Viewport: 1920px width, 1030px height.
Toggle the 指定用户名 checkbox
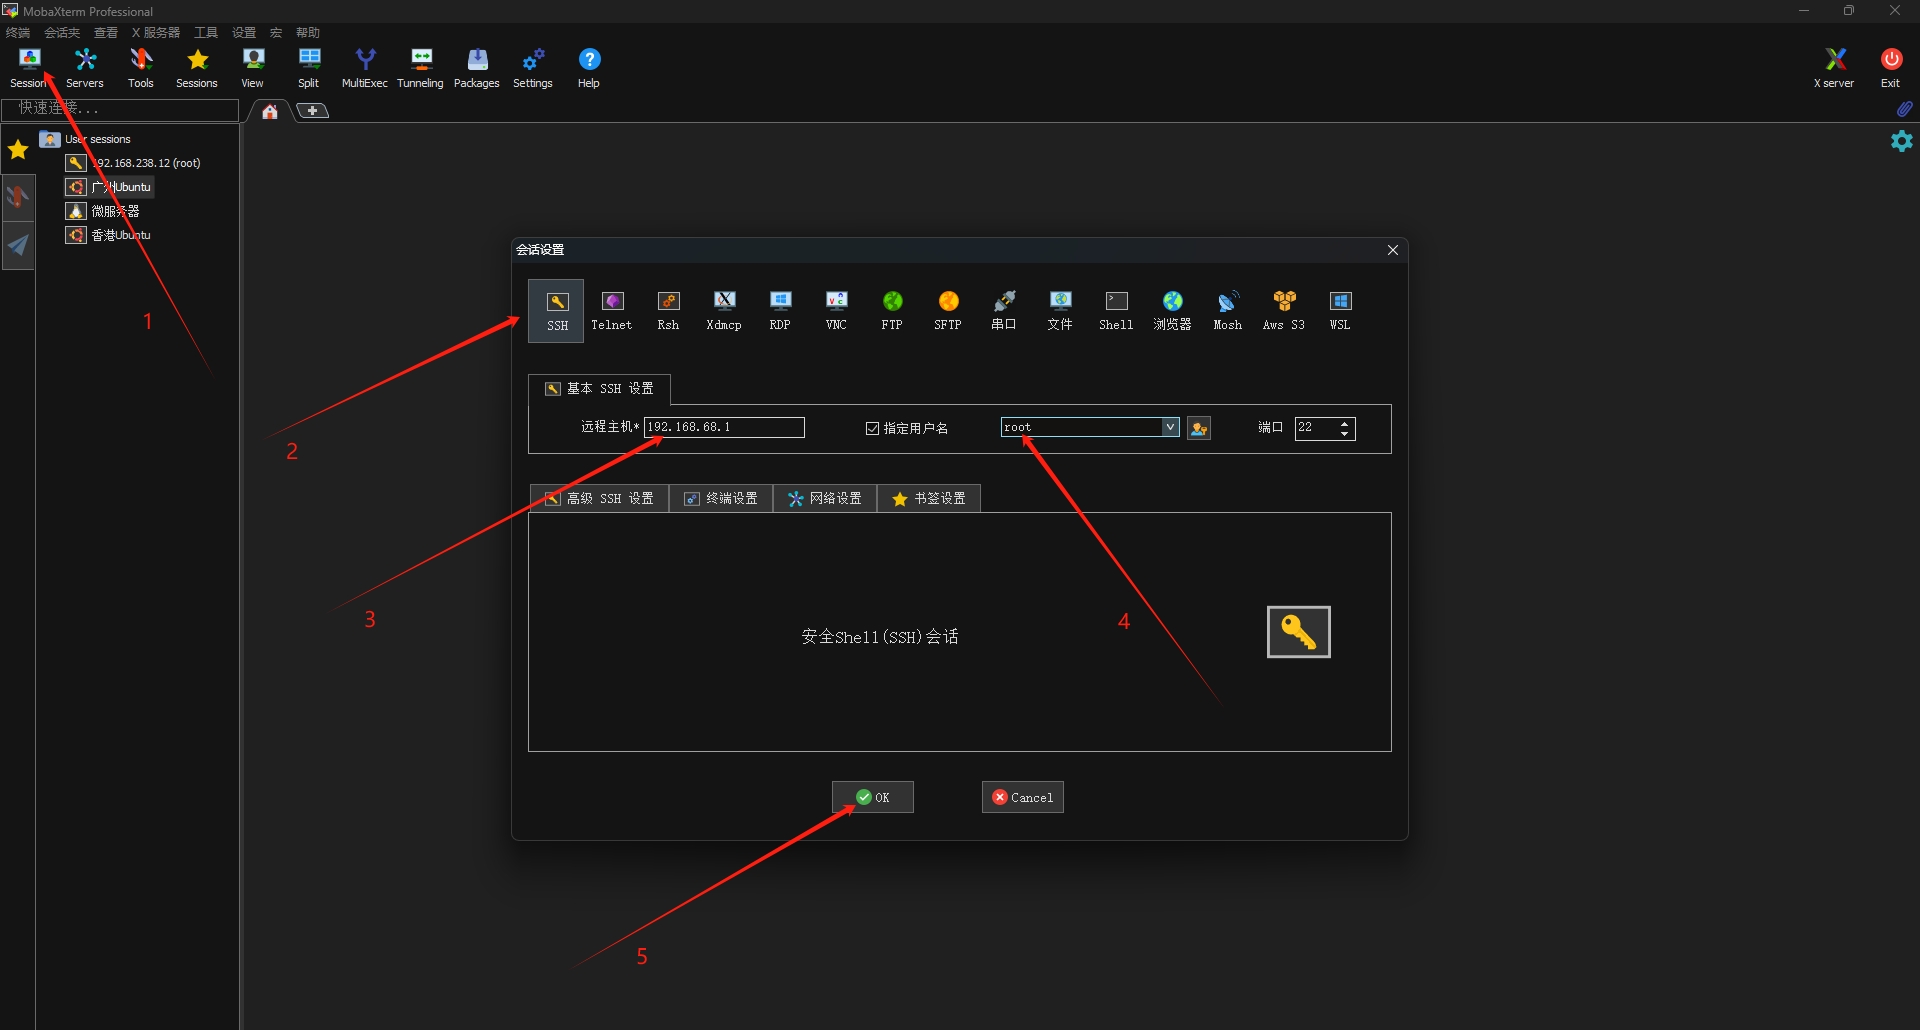point(872,428)
